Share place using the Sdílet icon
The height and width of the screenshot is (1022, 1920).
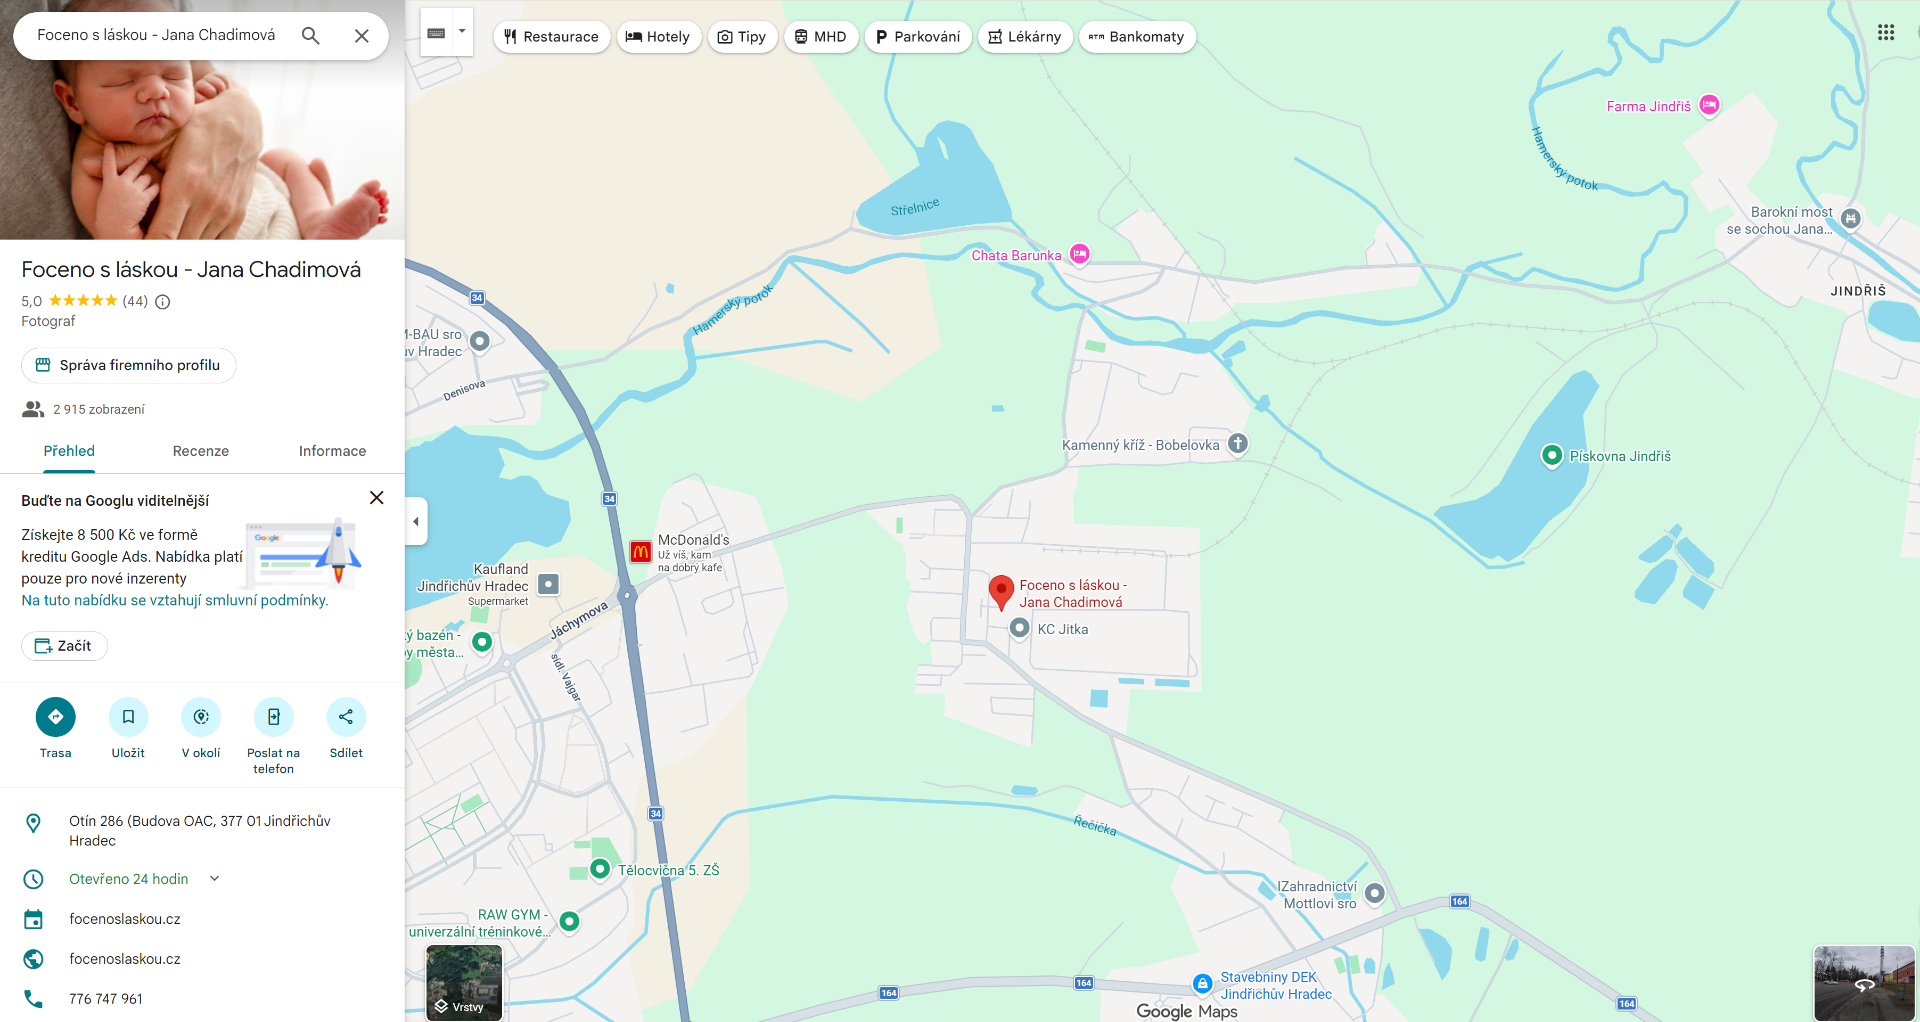point(346,717)
